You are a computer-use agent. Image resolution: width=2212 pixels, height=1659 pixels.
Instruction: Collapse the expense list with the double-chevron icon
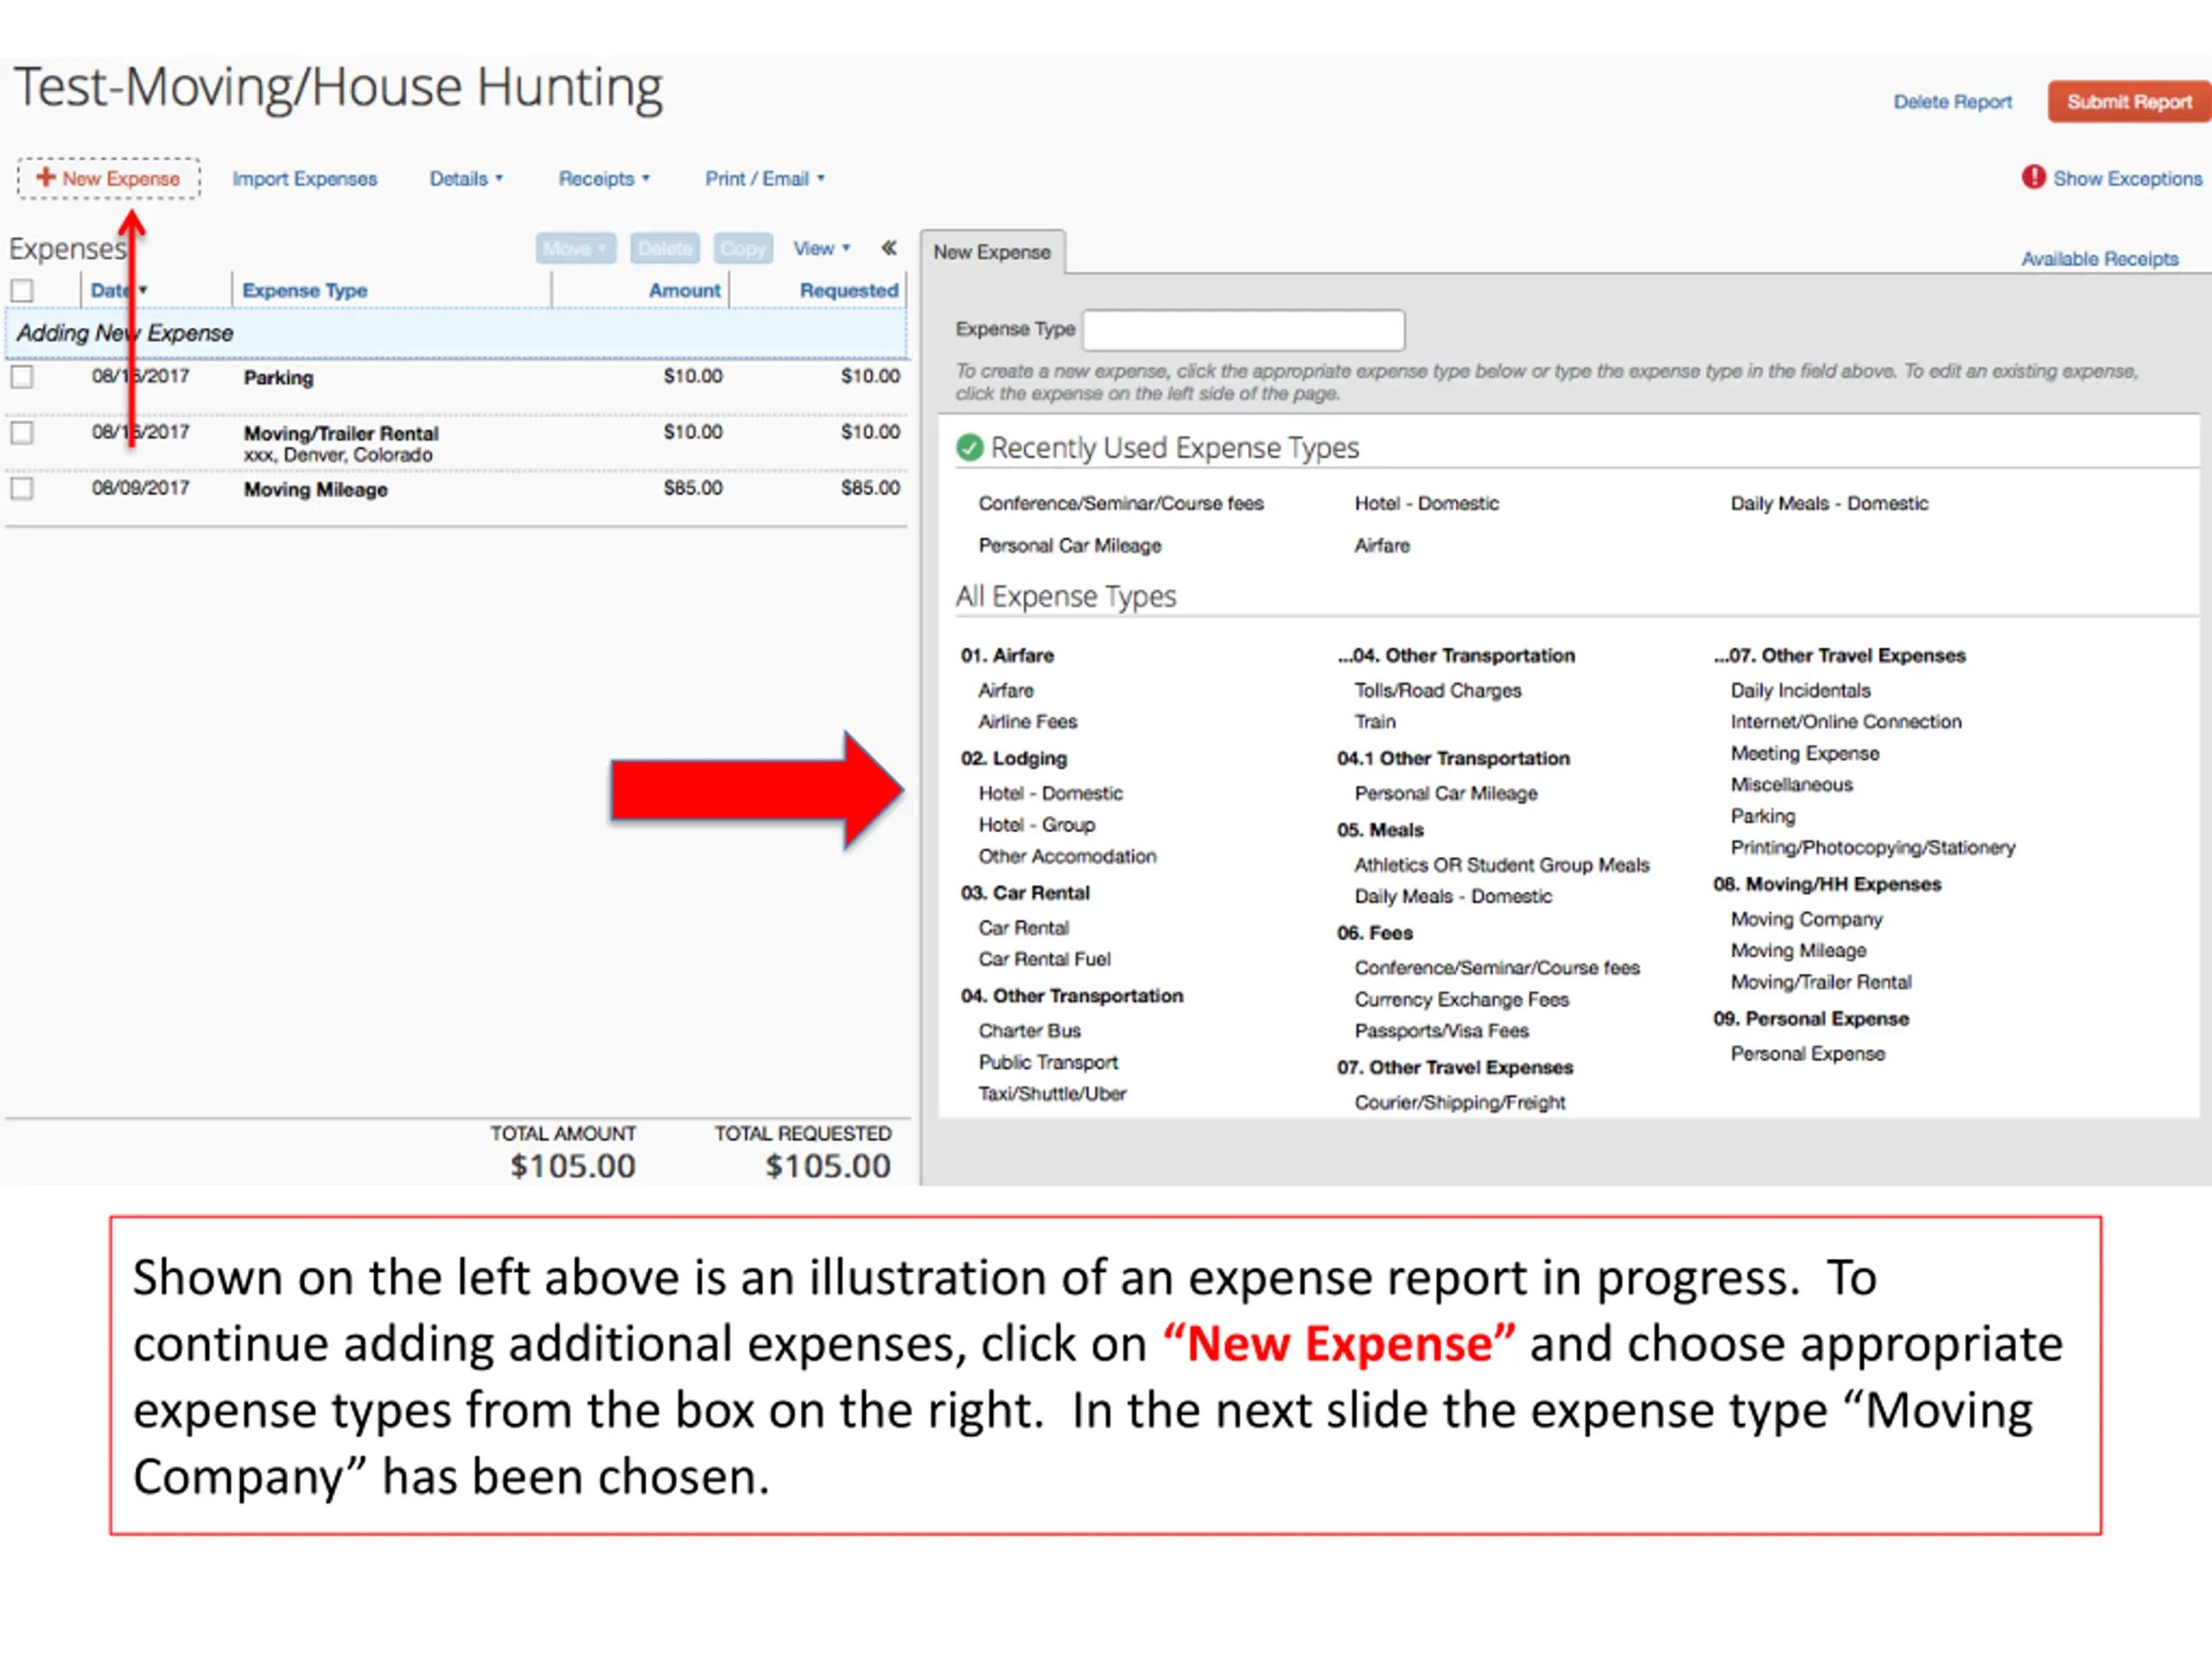tap(888, 248)
